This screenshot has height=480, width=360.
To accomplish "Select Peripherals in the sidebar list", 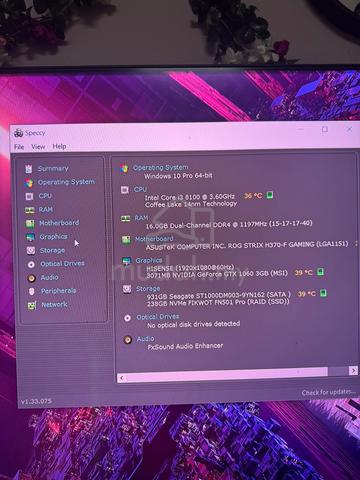I will coord(58,291).
